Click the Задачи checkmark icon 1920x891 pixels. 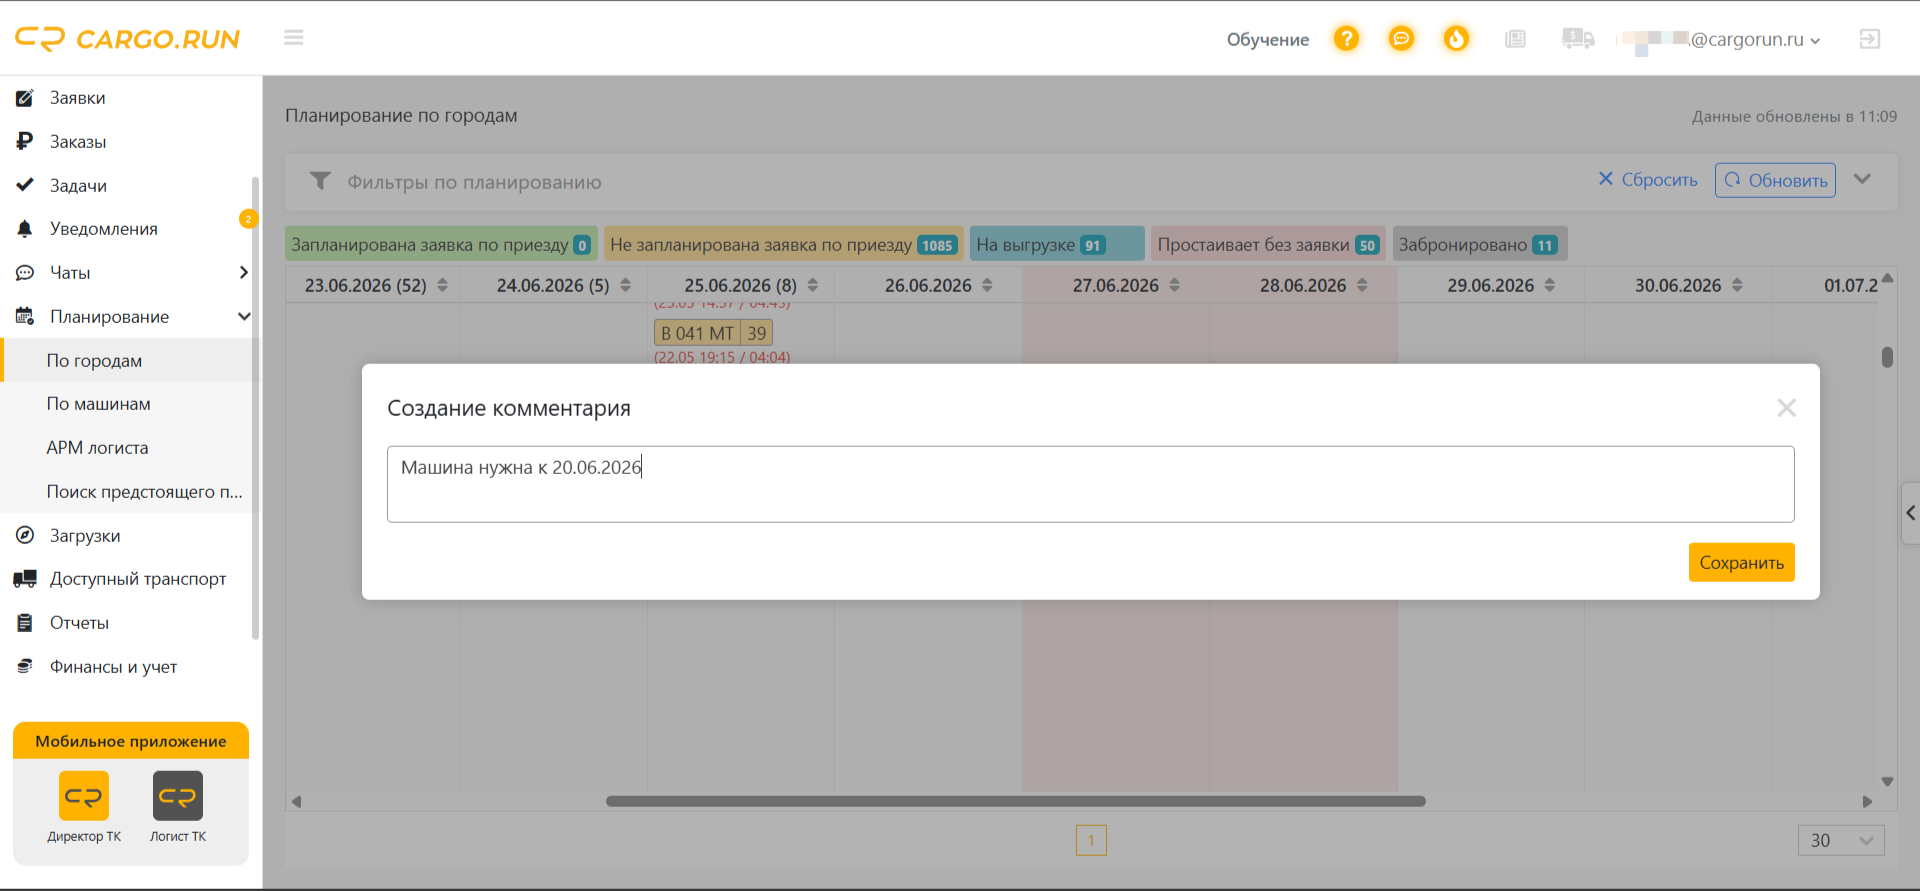(x=25, y=185)
